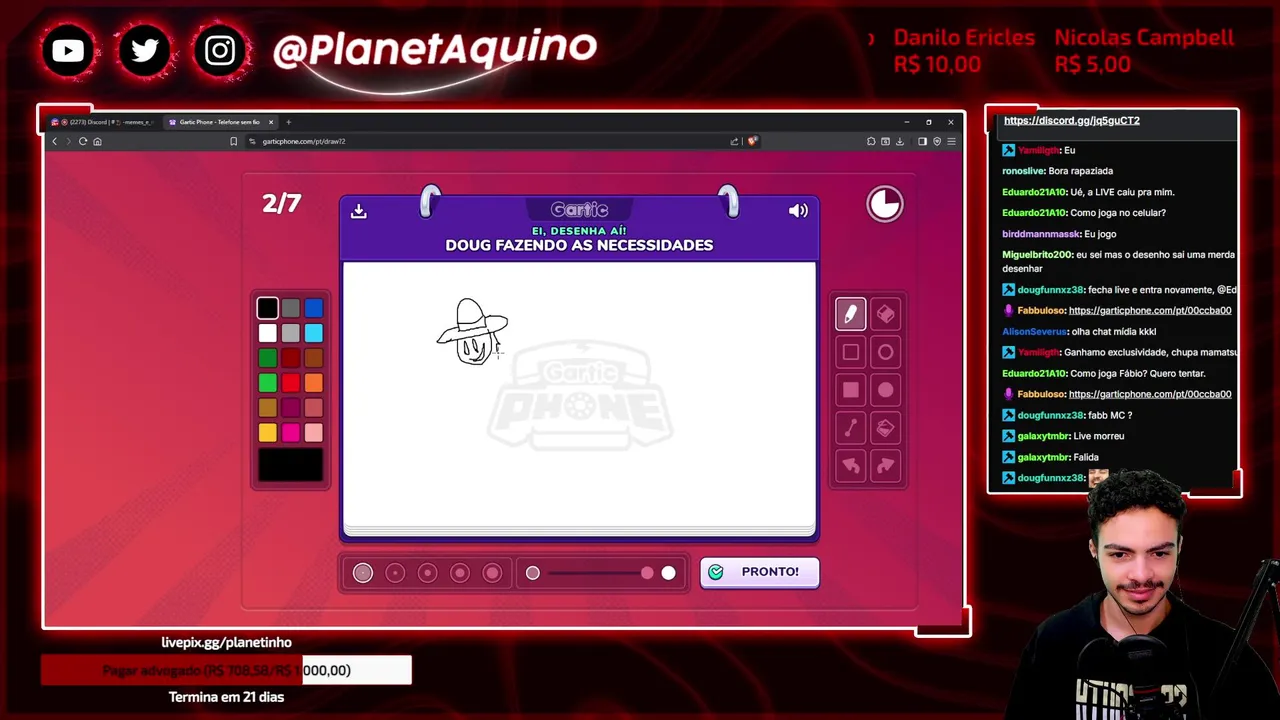Select the middle brush size
This screenshot has height=720, width=1280.
[427, 573]
